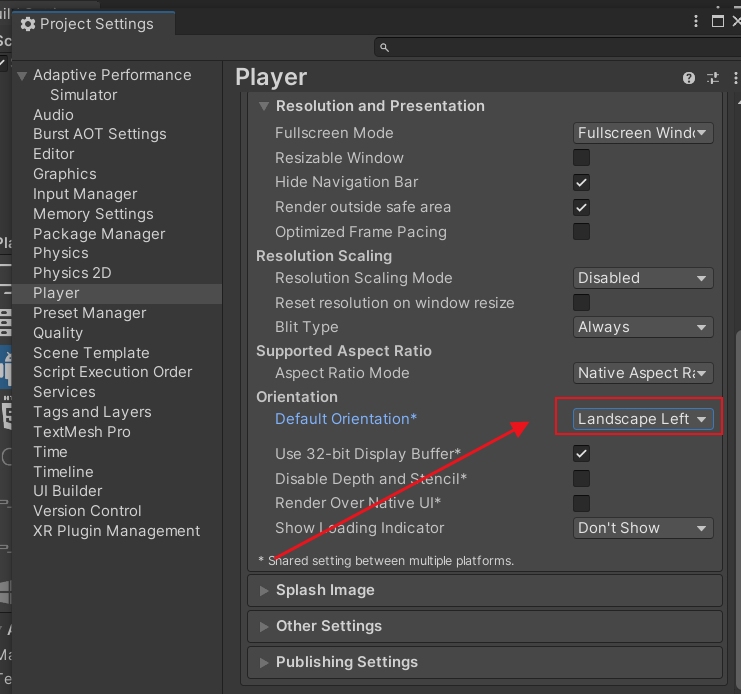Open Preset Manager settings

click(90, 313)
